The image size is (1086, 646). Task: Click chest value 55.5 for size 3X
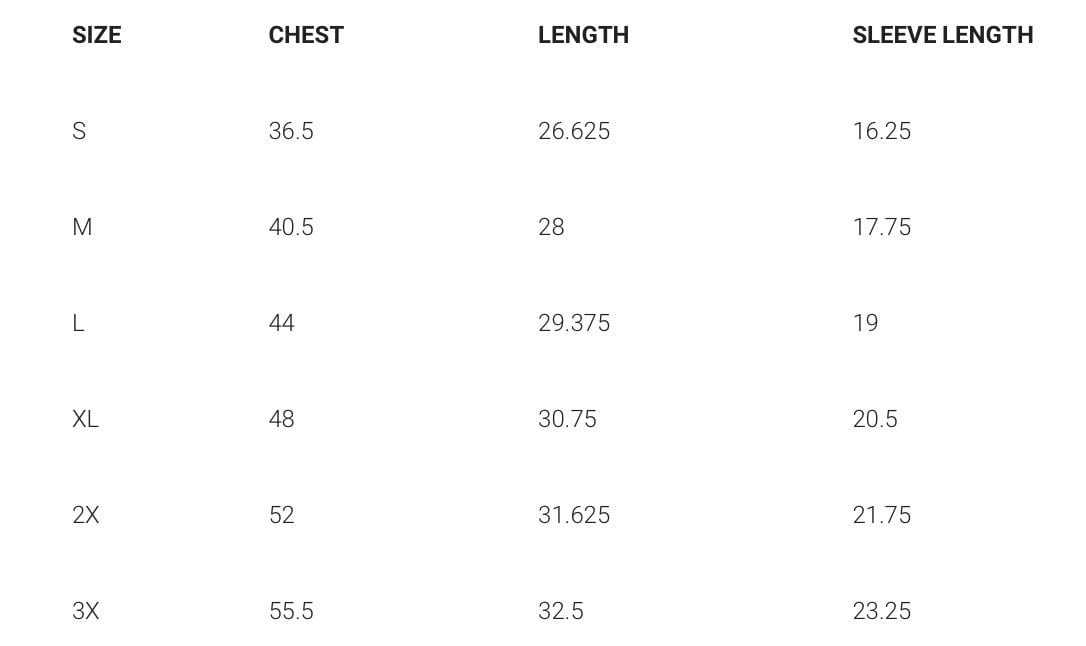coord(291,611)
